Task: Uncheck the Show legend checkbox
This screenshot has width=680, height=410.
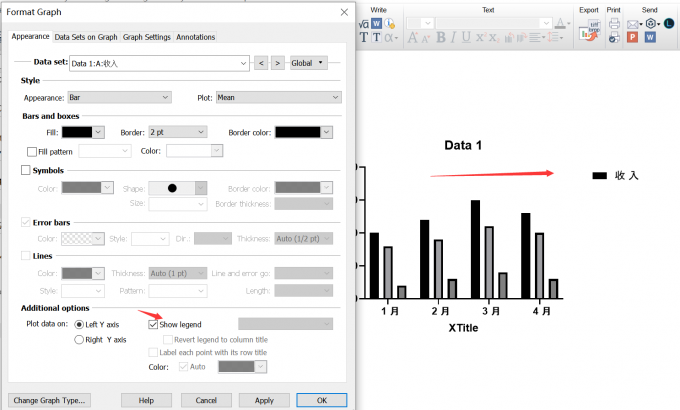Action: pos(153,324)
